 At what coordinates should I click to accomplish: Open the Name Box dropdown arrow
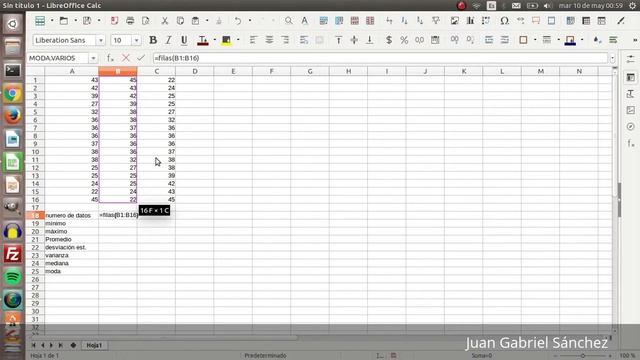93,58
